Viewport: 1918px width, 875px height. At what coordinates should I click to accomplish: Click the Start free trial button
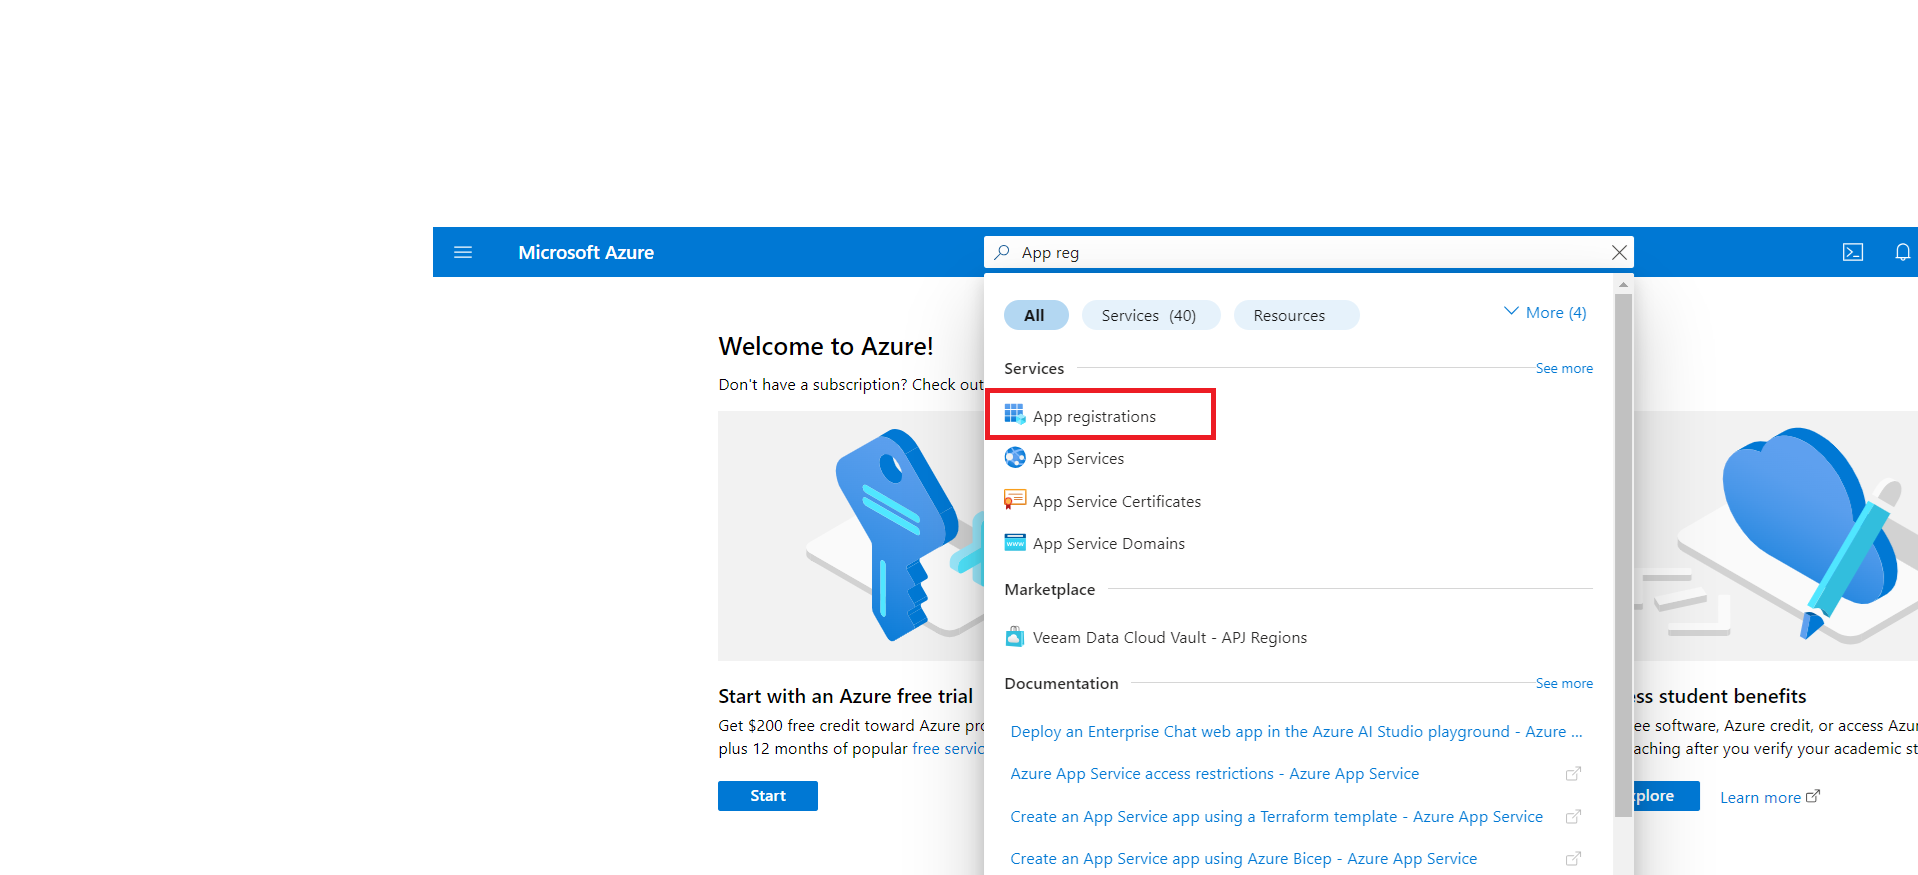768,796
